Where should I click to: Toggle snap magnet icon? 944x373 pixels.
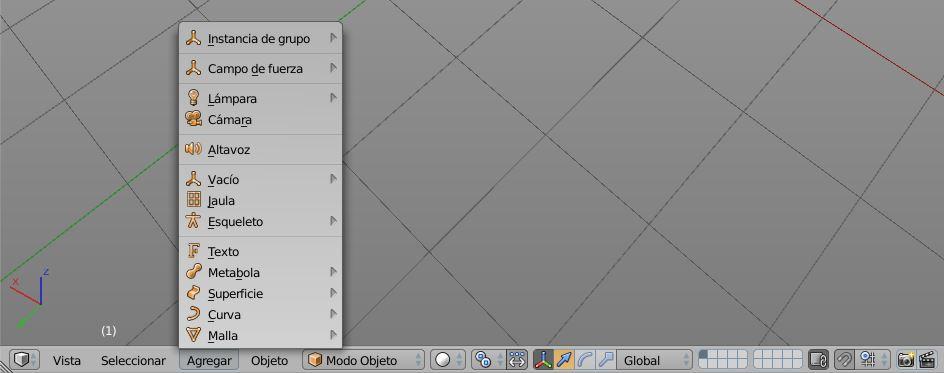tap(844, 360)
